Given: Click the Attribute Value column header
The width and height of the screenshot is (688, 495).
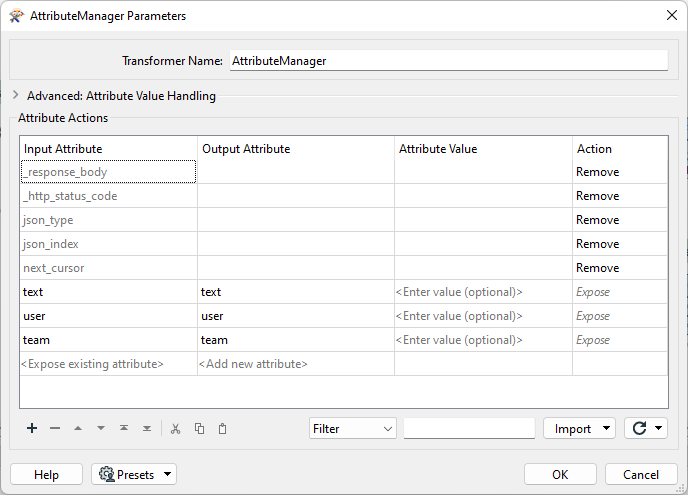Looking at the screenshot, I should pyautogui.click(x=483, y=149).
